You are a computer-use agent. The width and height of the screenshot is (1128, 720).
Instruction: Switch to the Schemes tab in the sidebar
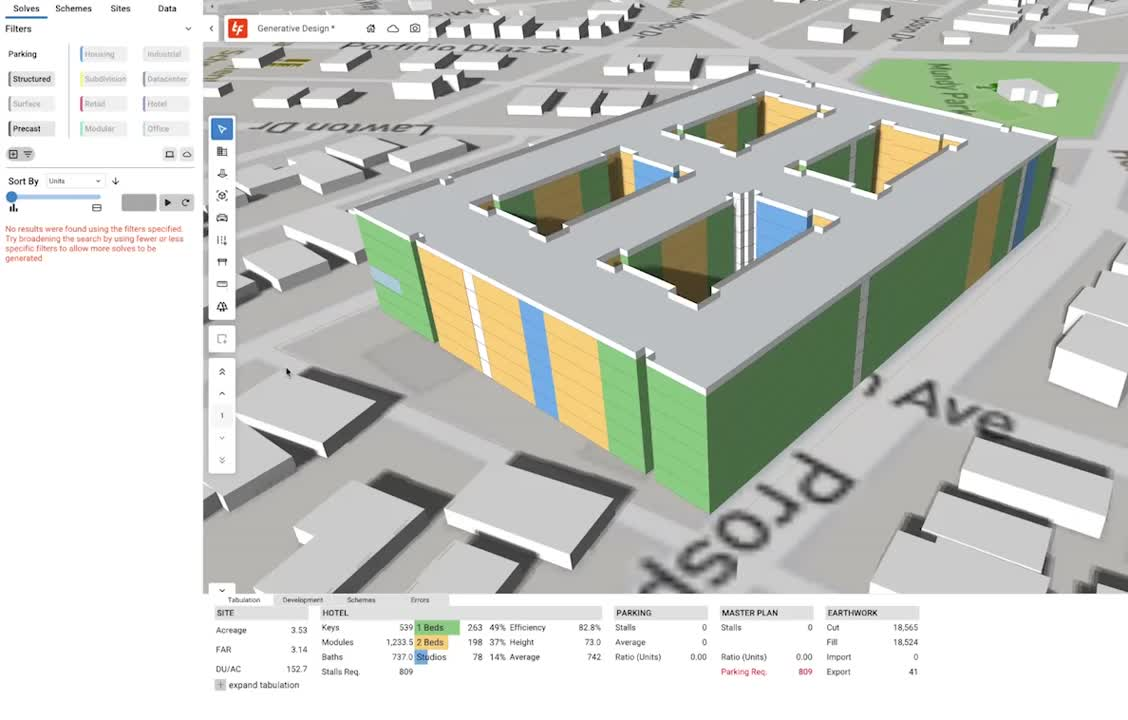click(x=73, y=9)
